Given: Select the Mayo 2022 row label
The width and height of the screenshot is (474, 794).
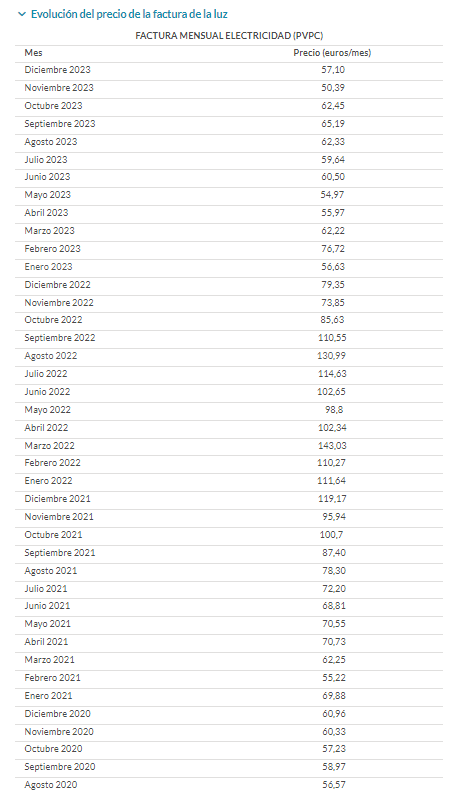Looking at the screenshot, I should 48,410.
